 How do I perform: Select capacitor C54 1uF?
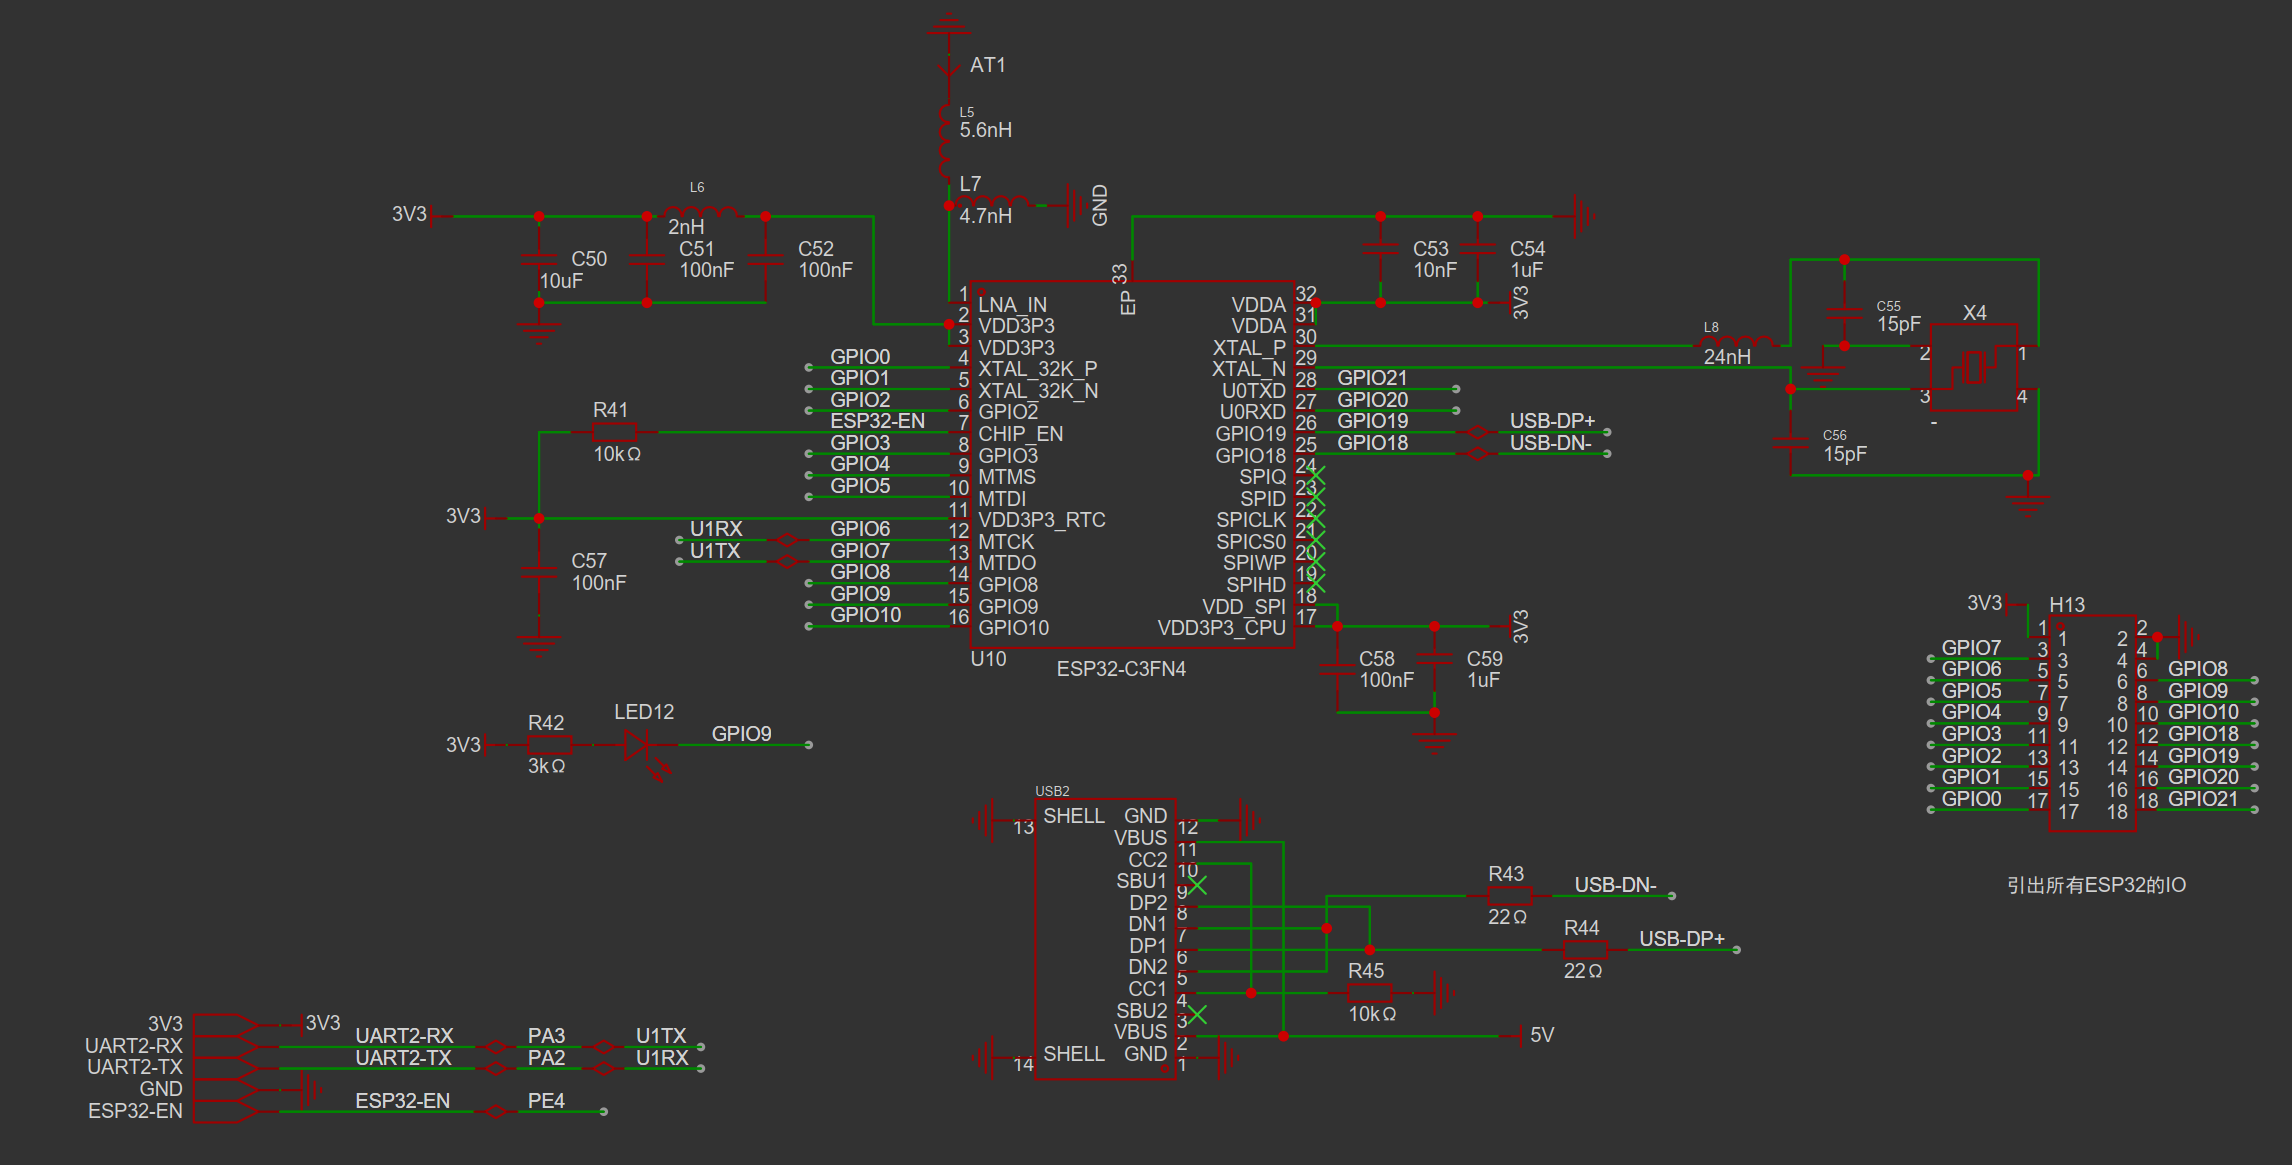[x=1478, y=250]
